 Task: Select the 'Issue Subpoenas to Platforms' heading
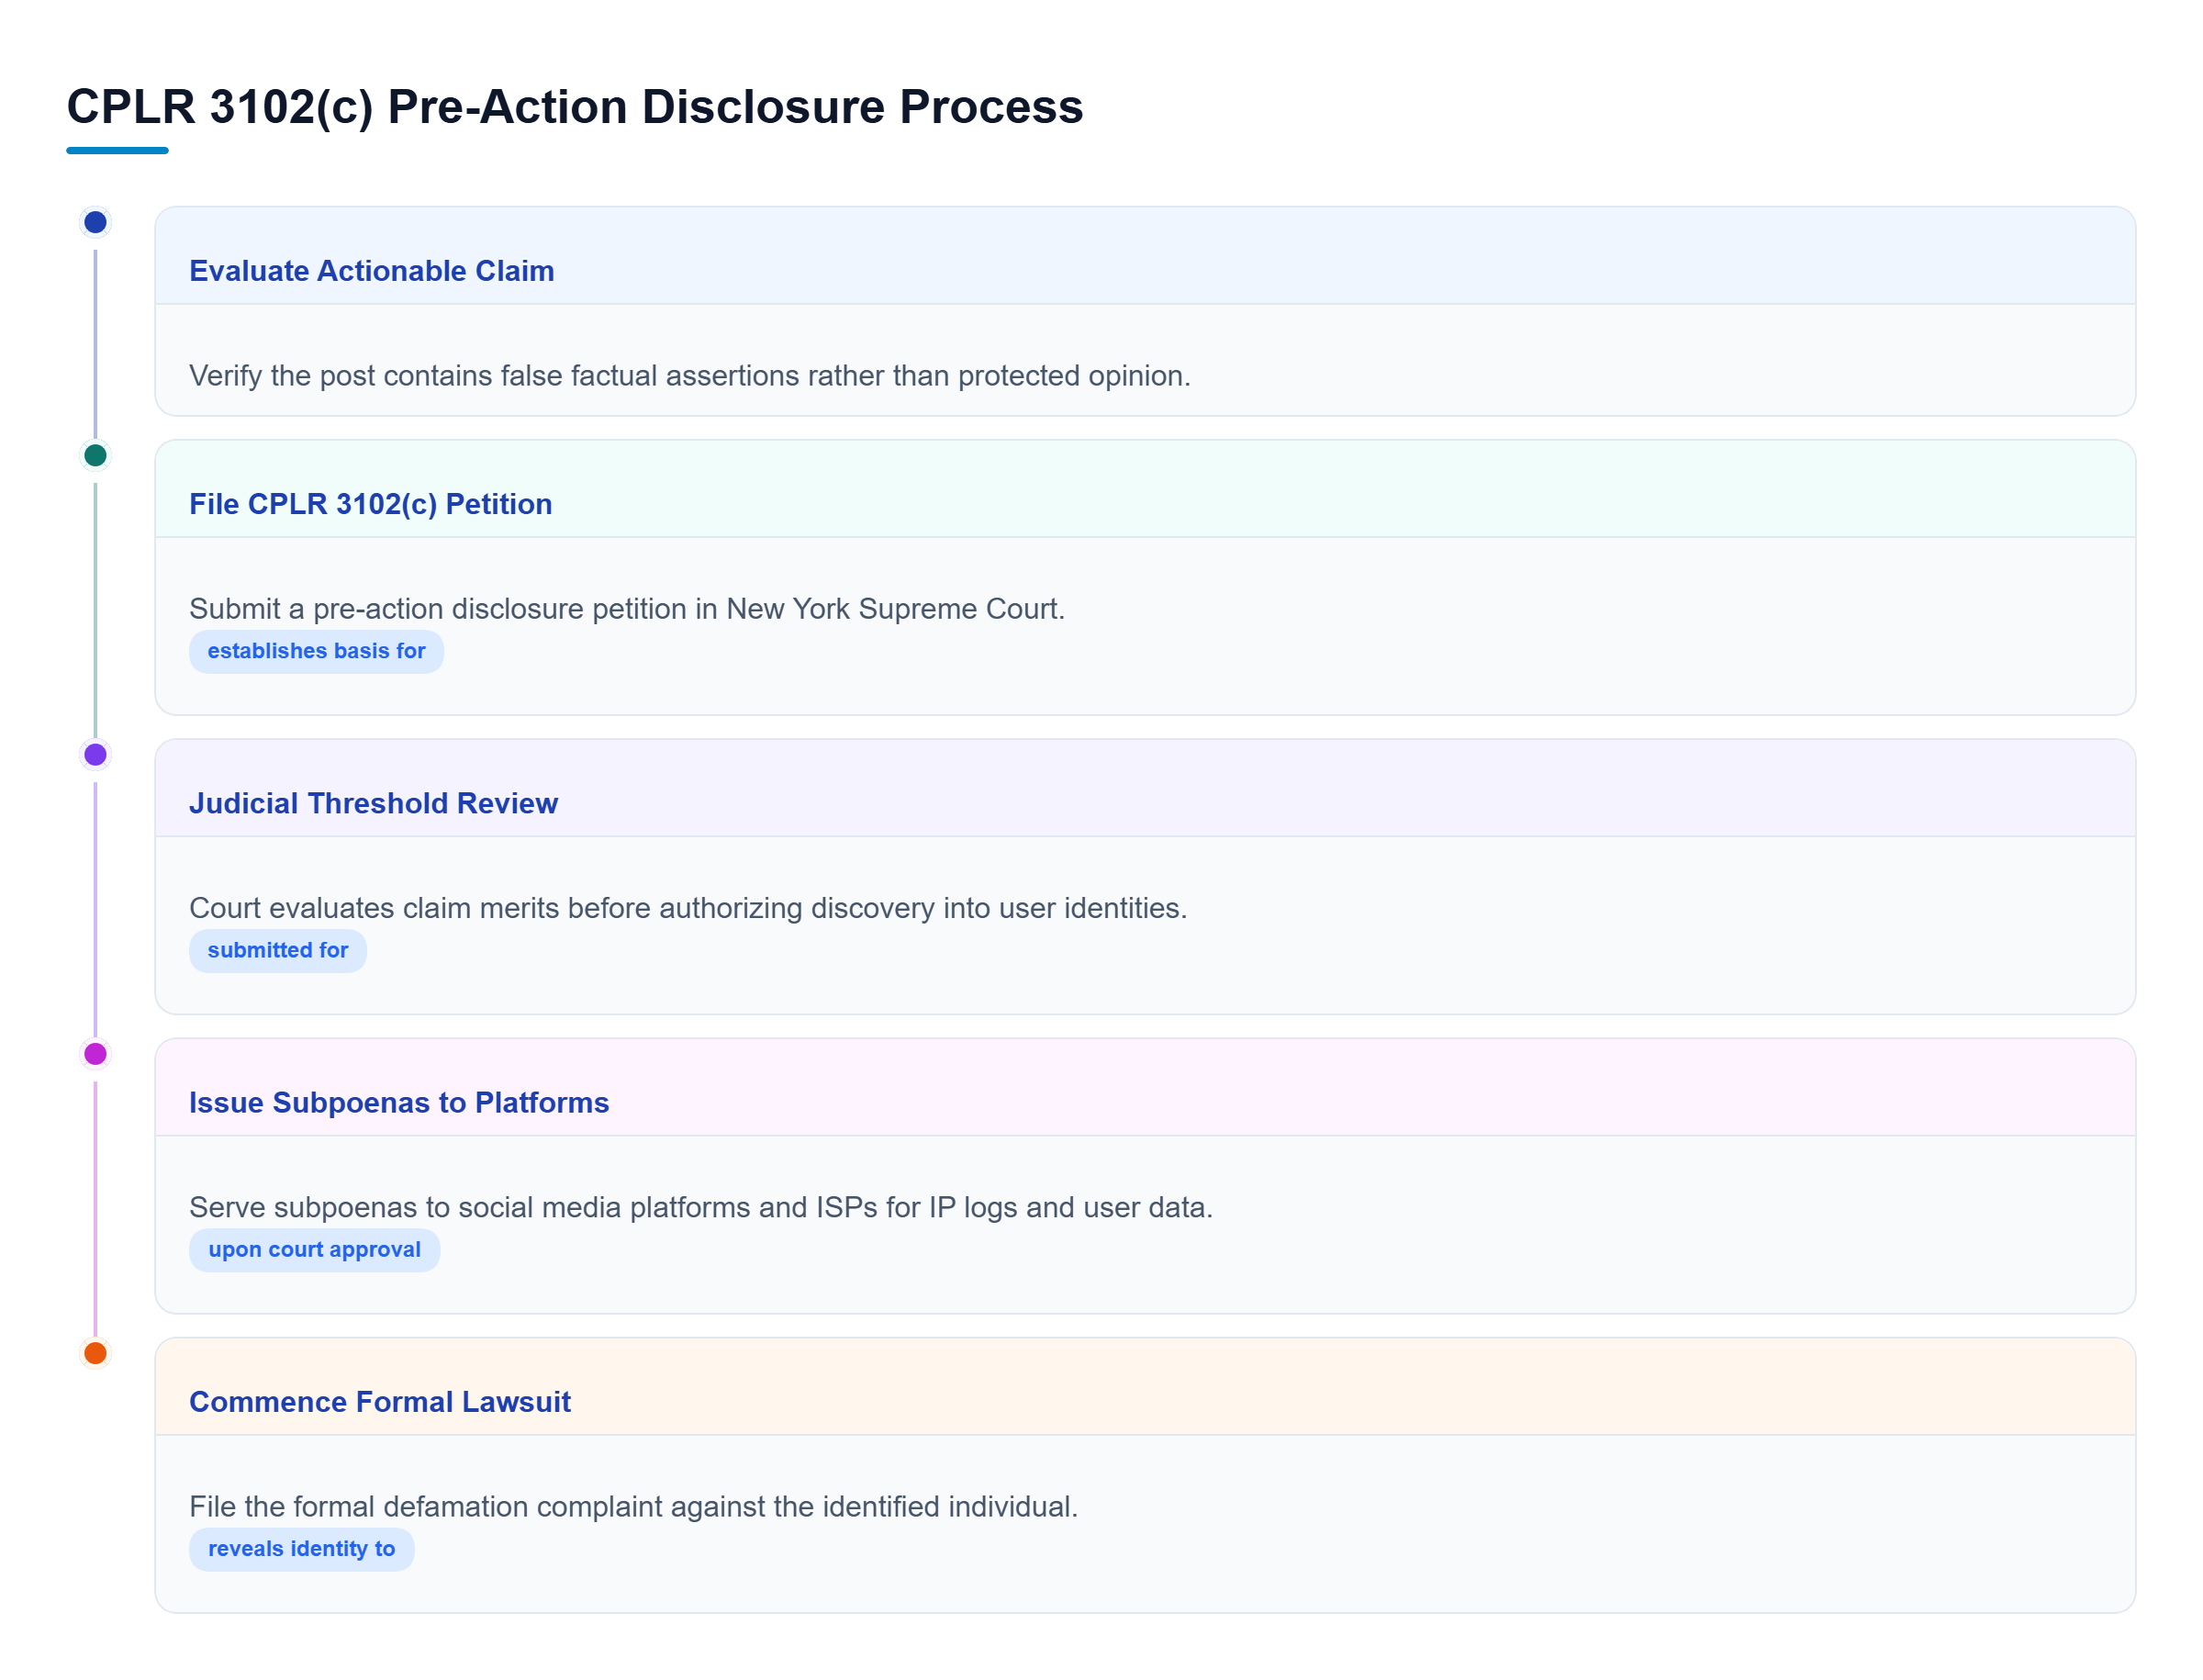point(398,1102)
